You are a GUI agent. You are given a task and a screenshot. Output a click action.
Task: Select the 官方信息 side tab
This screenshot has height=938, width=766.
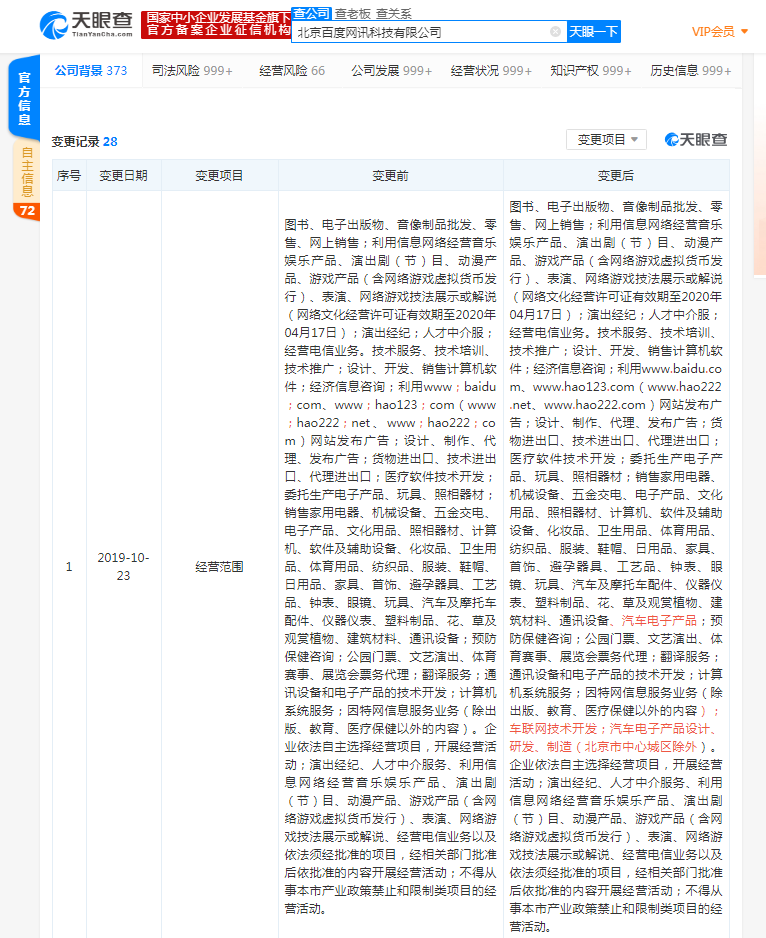25,98
